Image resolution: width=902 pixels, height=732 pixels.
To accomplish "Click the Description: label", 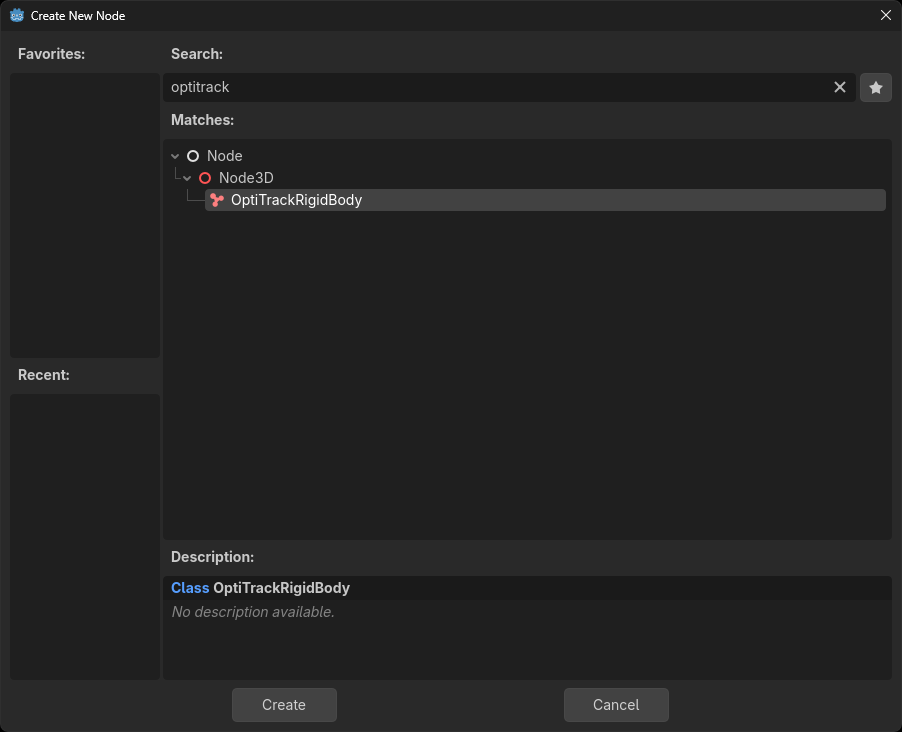I will coord(212,556).
